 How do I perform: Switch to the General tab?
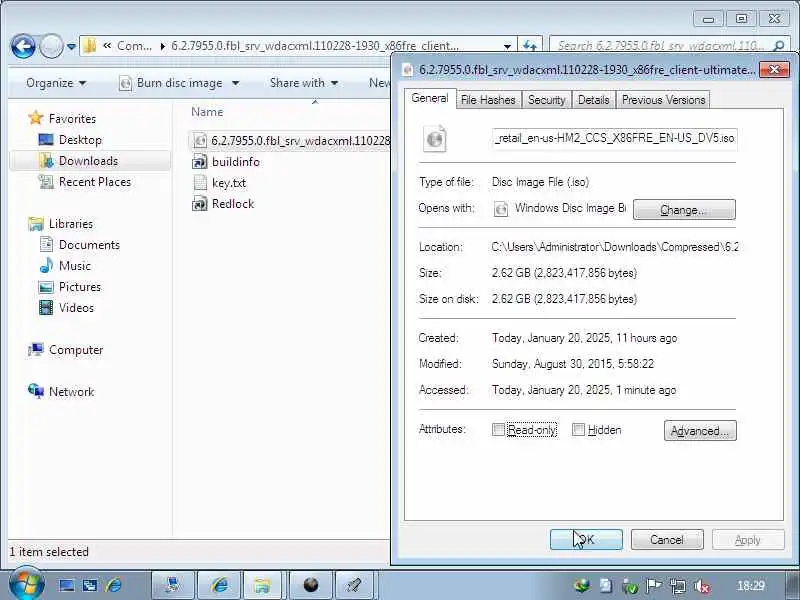pyautogui.click(x=430, y=98)
